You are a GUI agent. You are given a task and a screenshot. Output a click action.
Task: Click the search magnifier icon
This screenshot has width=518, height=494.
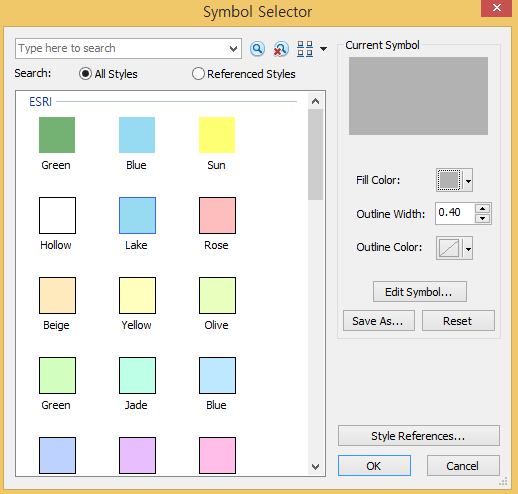[257, 49]
